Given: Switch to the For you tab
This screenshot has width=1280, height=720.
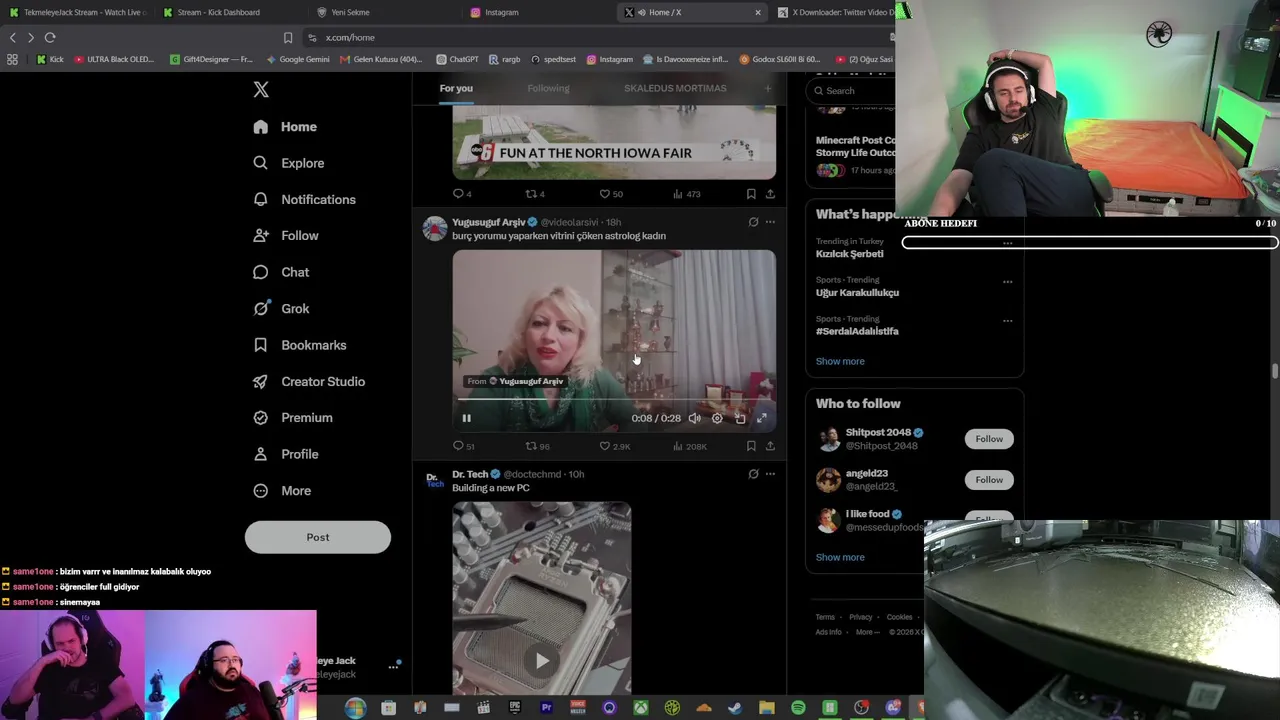Looking at the screenshot, I should pos(456,88).
